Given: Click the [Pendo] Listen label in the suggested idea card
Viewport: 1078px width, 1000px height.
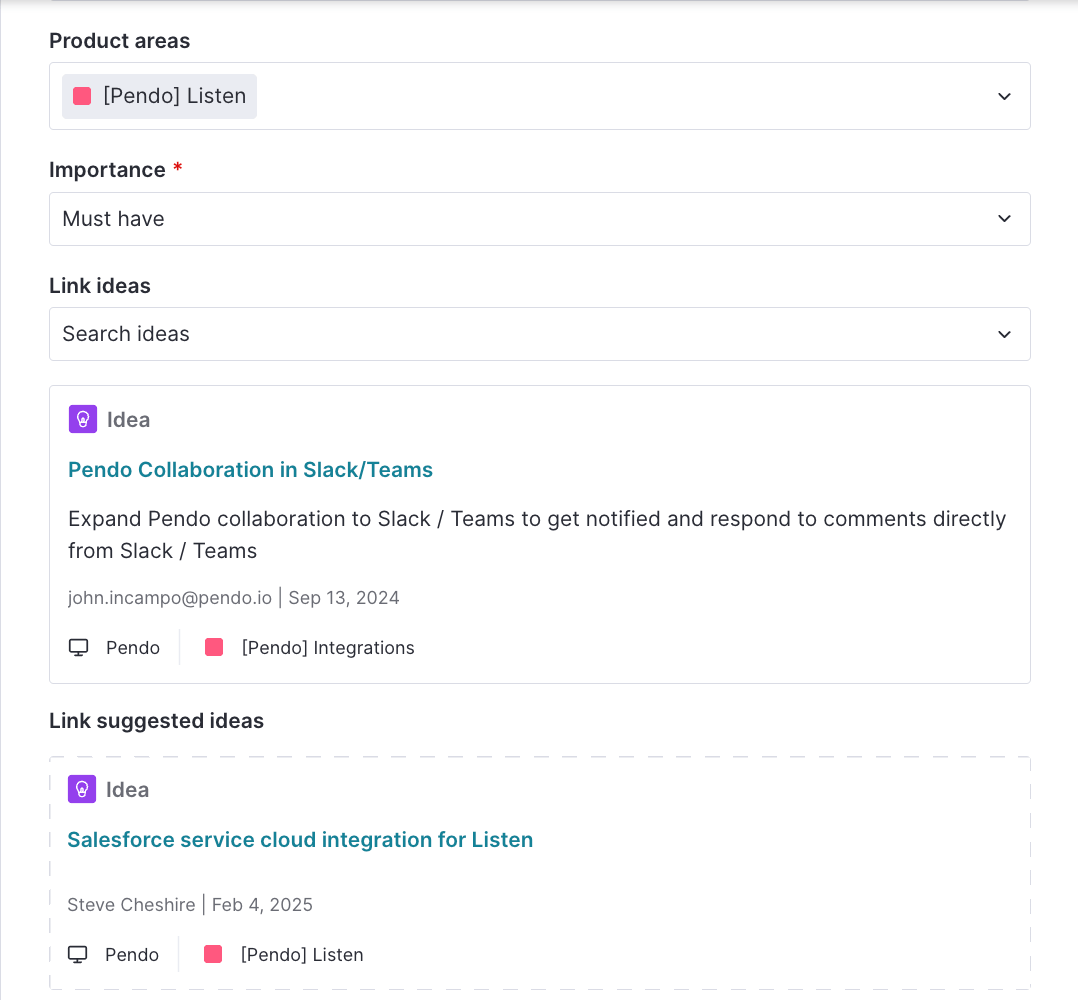Looking at the screenshot, I should [302, 955].
